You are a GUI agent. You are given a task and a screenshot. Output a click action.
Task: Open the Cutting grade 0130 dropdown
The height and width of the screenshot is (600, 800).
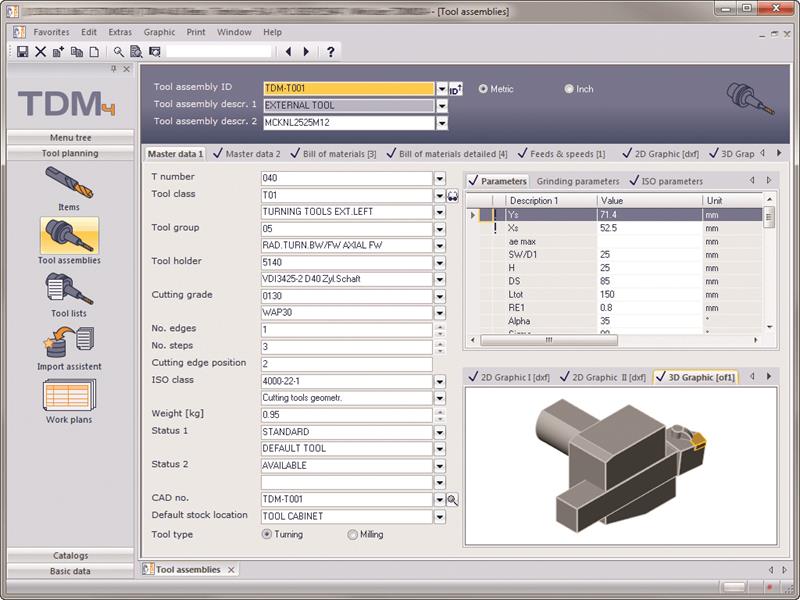(440, 296)
